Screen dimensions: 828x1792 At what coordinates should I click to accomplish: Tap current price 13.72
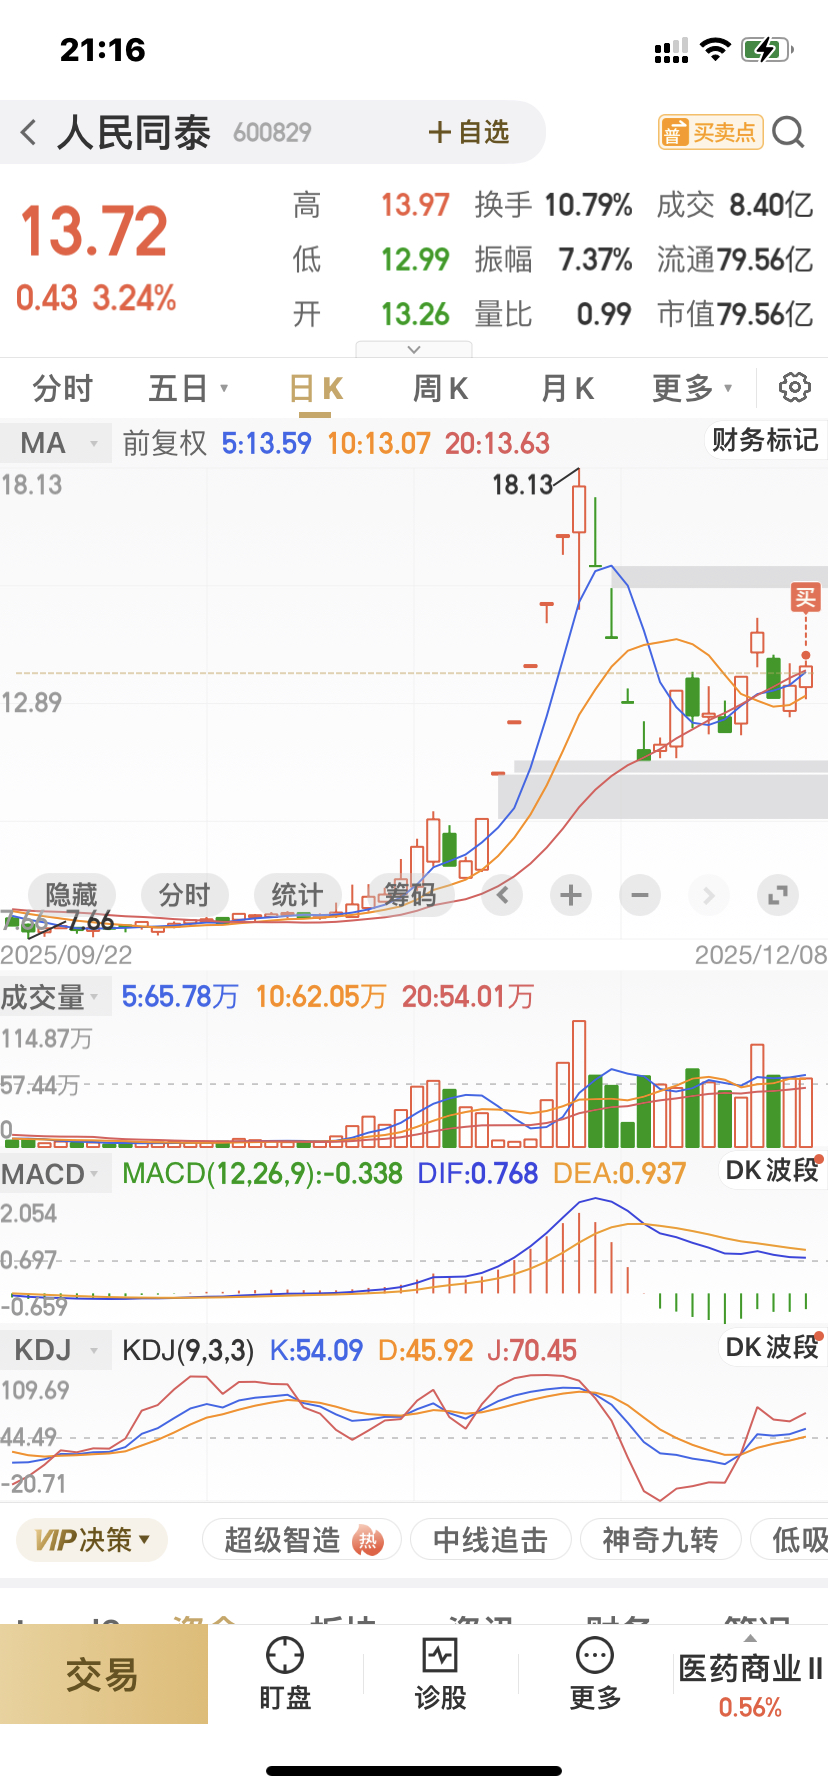click(94, 231)
